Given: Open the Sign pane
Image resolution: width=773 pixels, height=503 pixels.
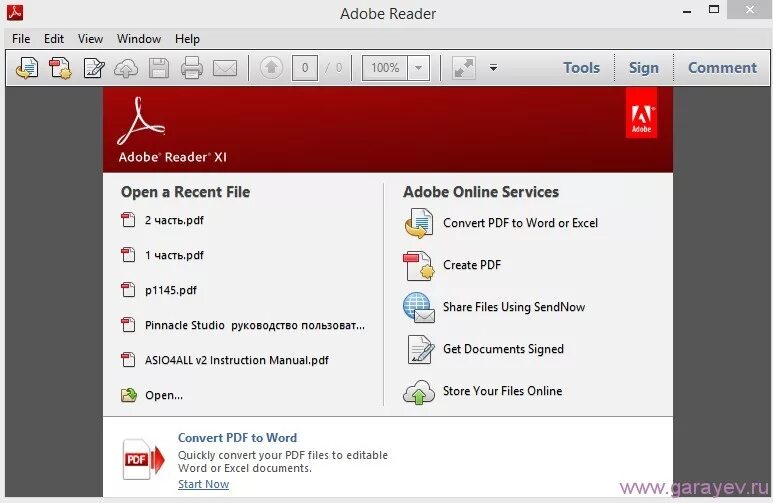Looking at the screenshot, I should point(644,68).
